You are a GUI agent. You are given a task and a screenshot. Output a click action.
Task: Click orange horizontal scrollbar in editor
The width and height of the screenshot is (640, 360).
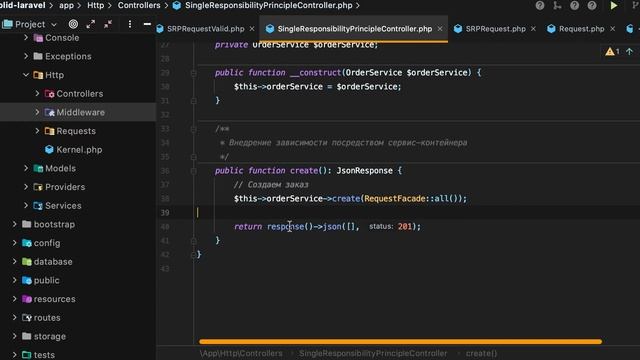click(x=400, y=342)
